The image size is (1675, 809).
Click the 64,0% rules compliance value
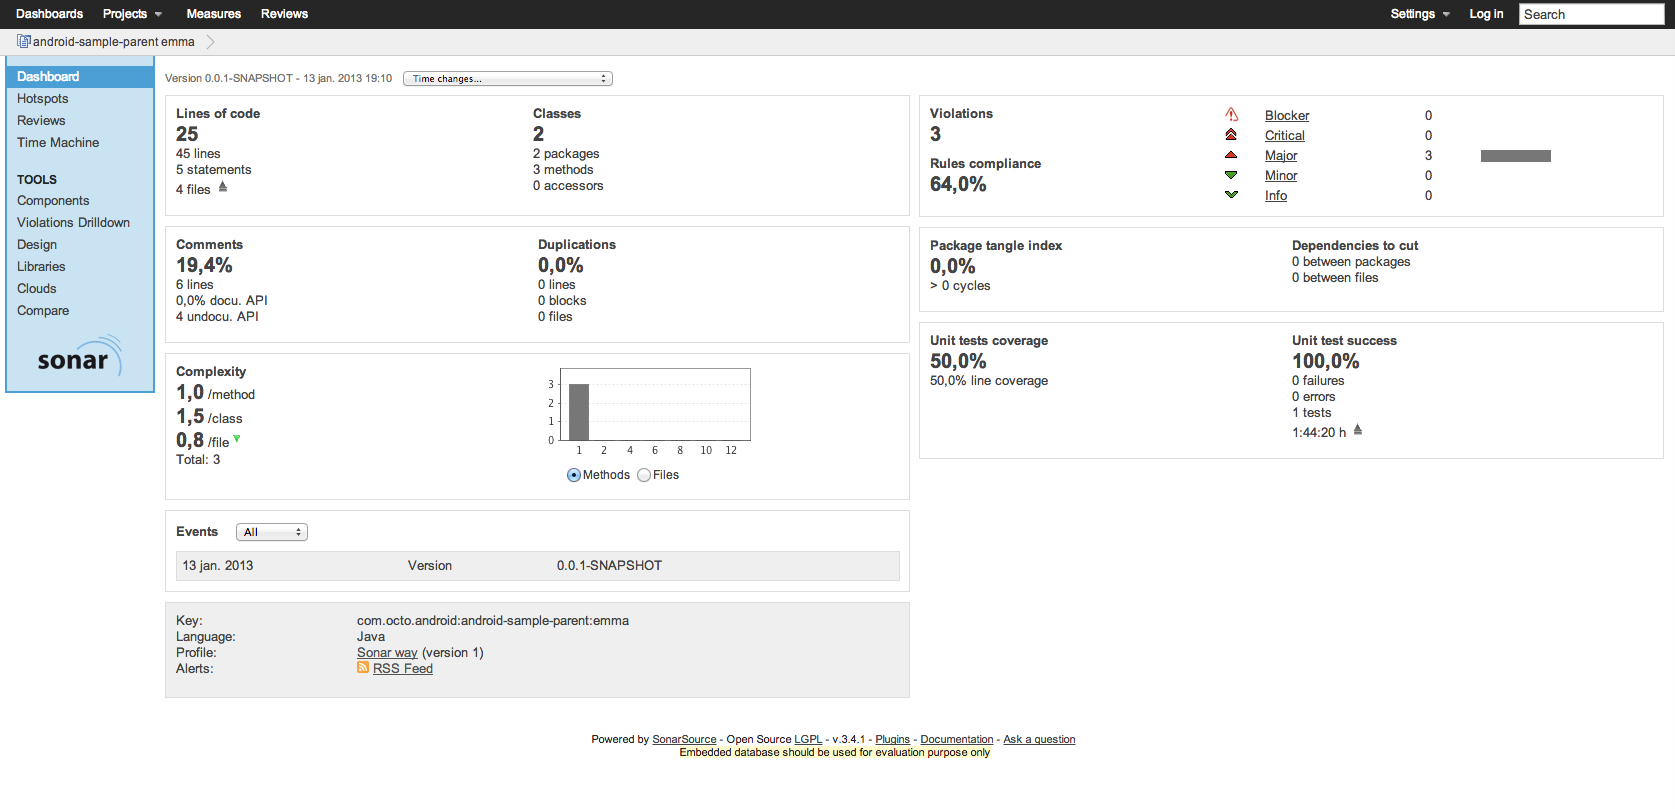tap(958, 184)
